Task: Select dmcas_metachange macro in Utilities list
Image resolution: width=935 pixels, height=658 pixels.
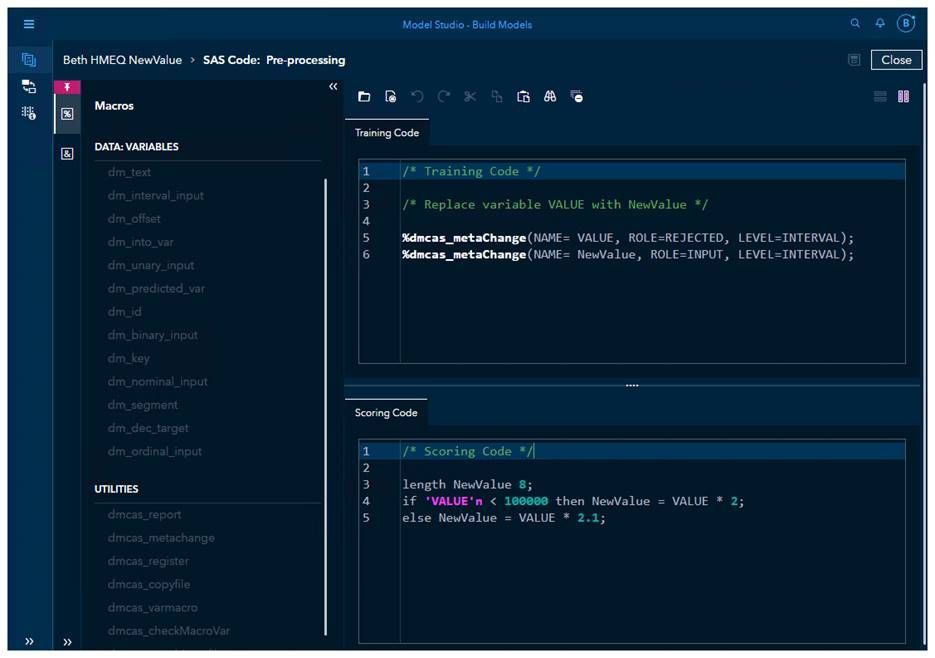Action: [x=161, y=538]
